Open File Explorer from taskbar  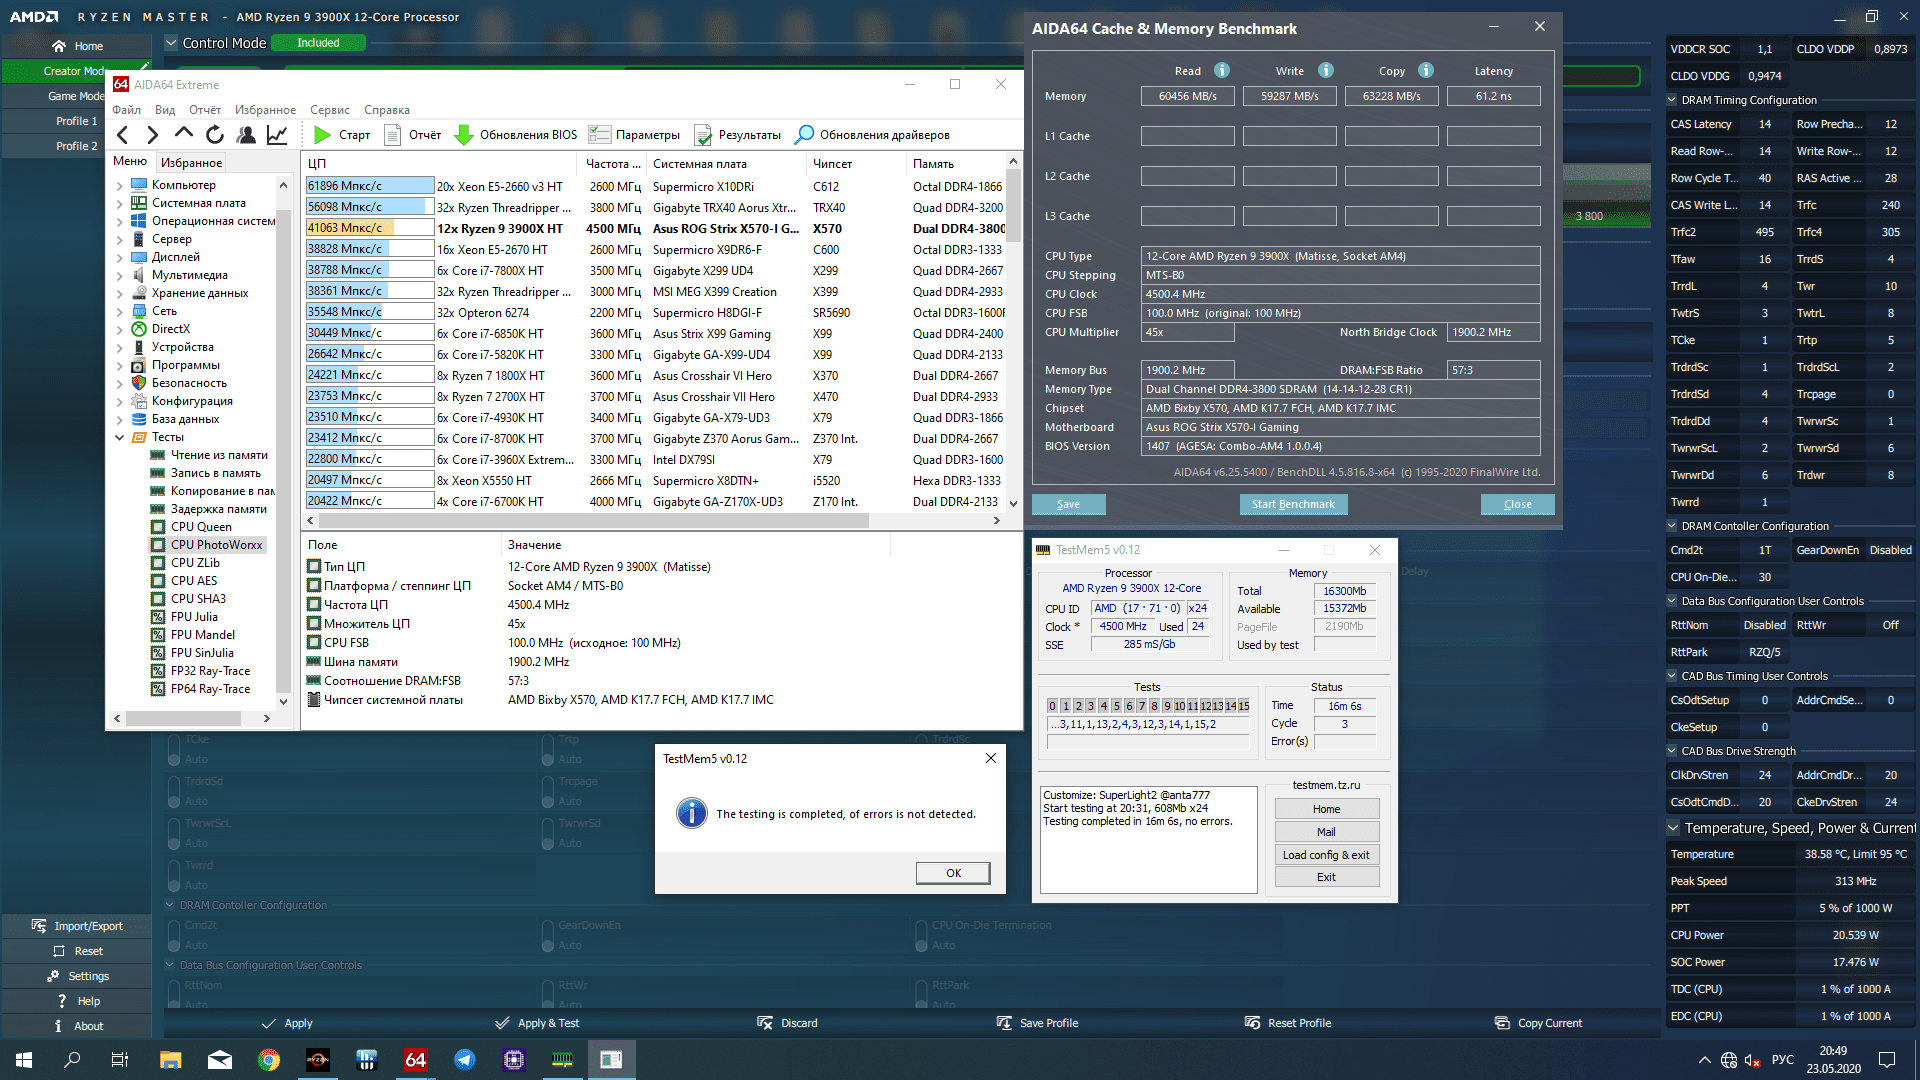point(170,1060)
